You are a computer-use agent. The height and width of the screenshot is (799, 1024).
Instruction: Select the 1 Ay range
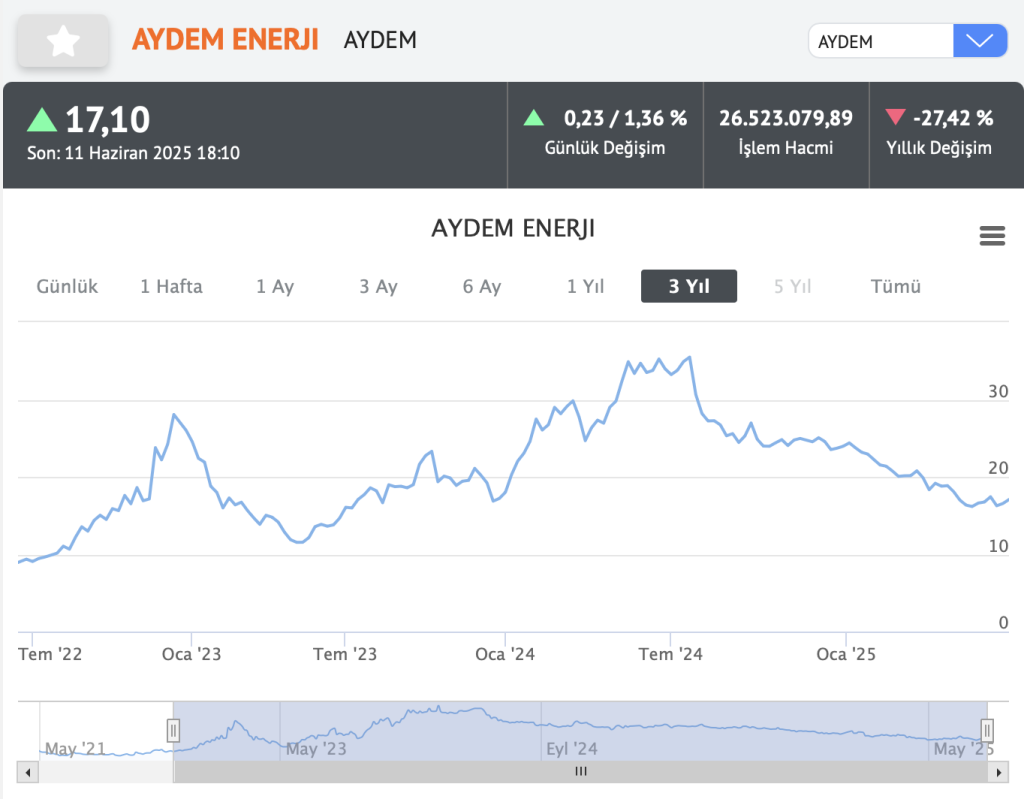click(275, 286)
